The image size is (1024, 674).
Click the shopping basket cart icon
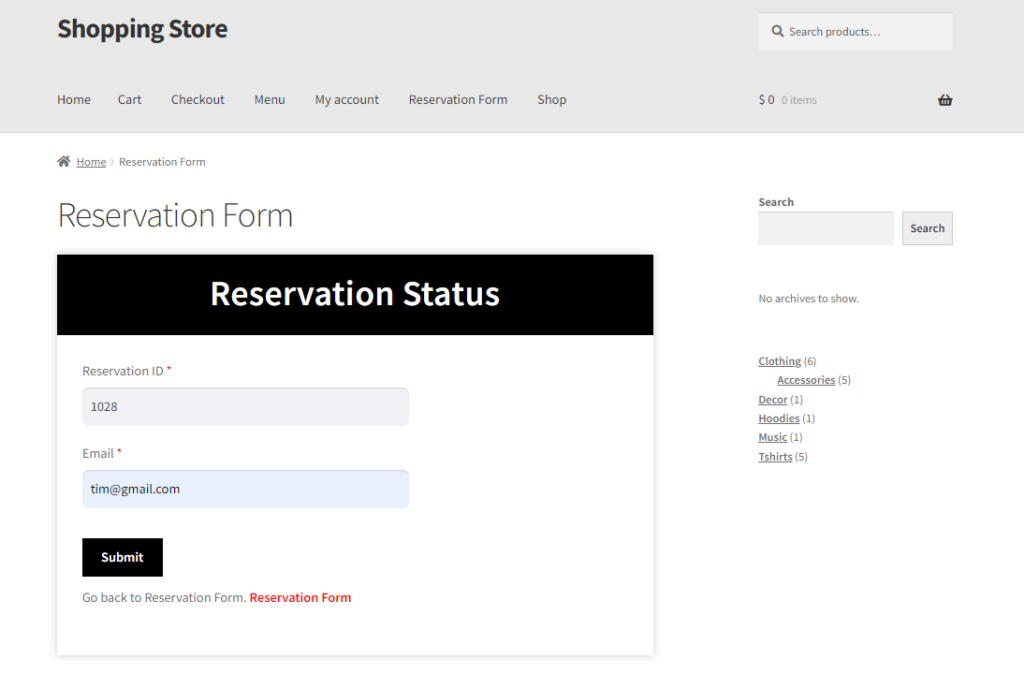pos(944,100)
